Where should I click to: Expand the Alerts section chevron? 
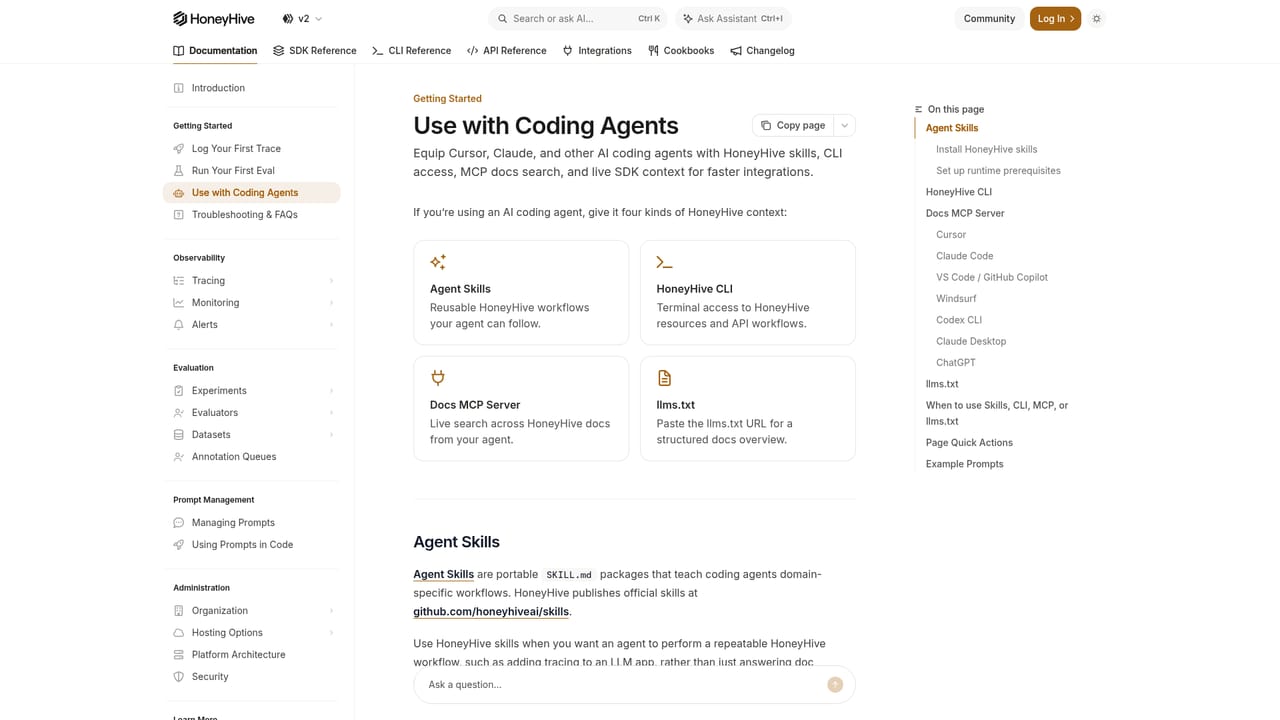[331, 325]
